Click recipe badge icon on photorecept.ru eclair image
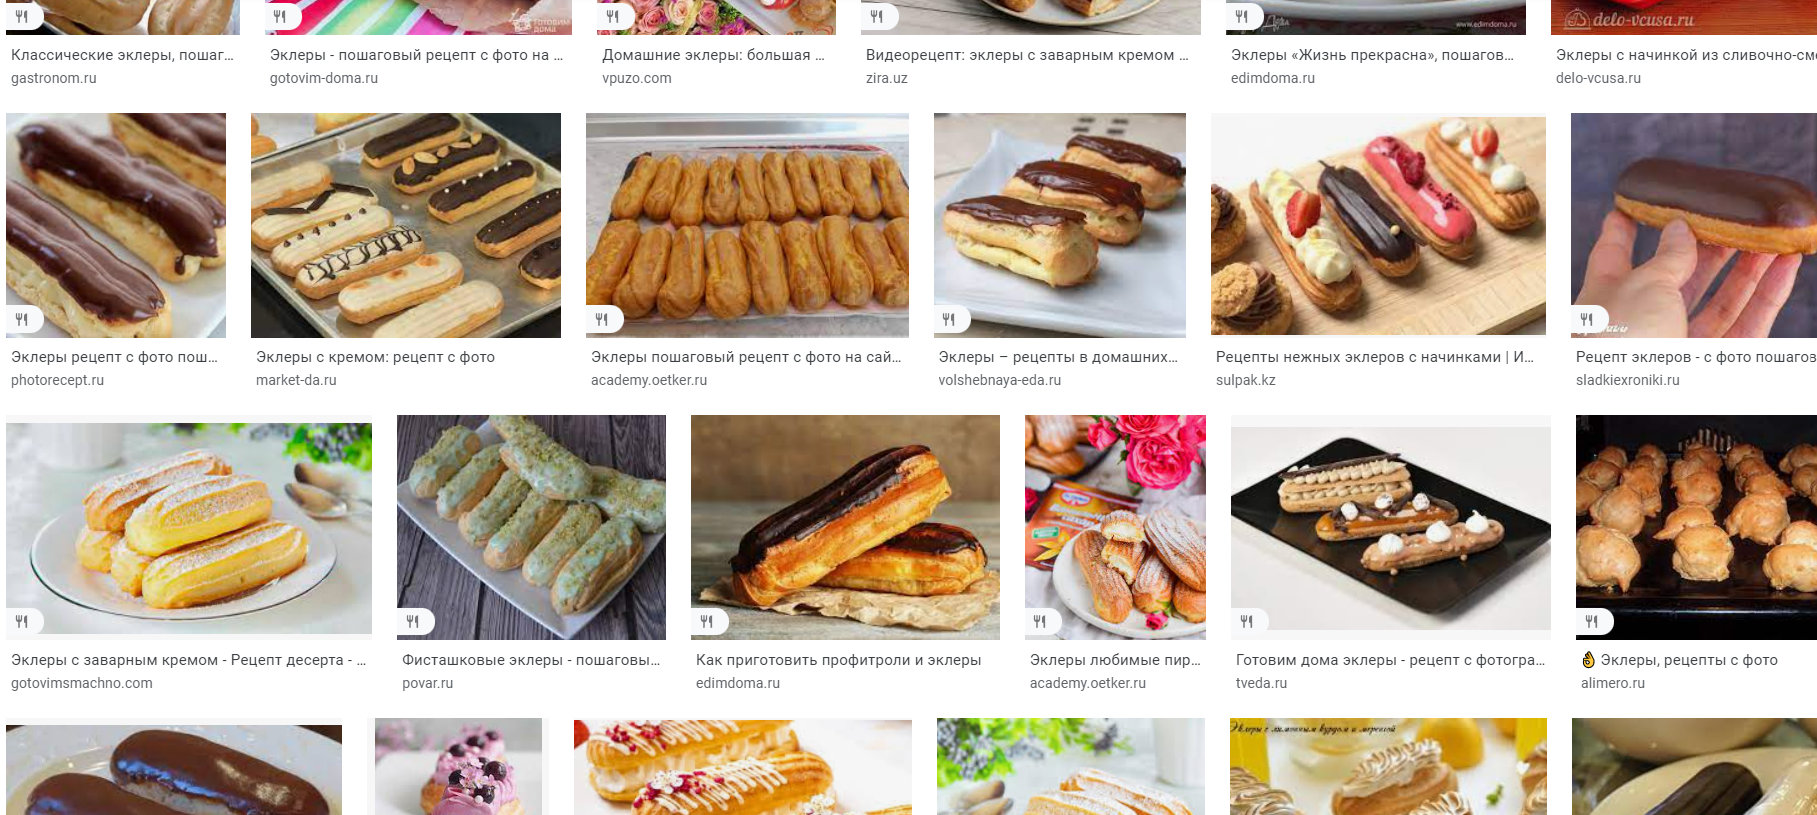The width and height of the screenshot is (1817, 815). pyautogui.click(x=22, y=320)
